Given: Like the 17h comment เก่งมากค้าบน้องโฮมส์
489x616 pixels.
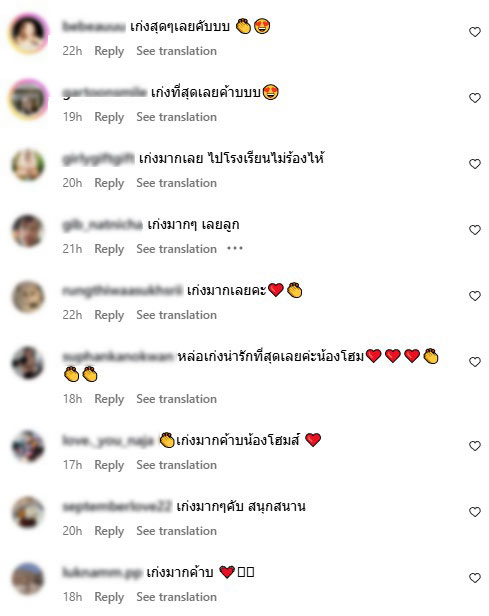Looking at the screenshot, I should click(475, 446).
